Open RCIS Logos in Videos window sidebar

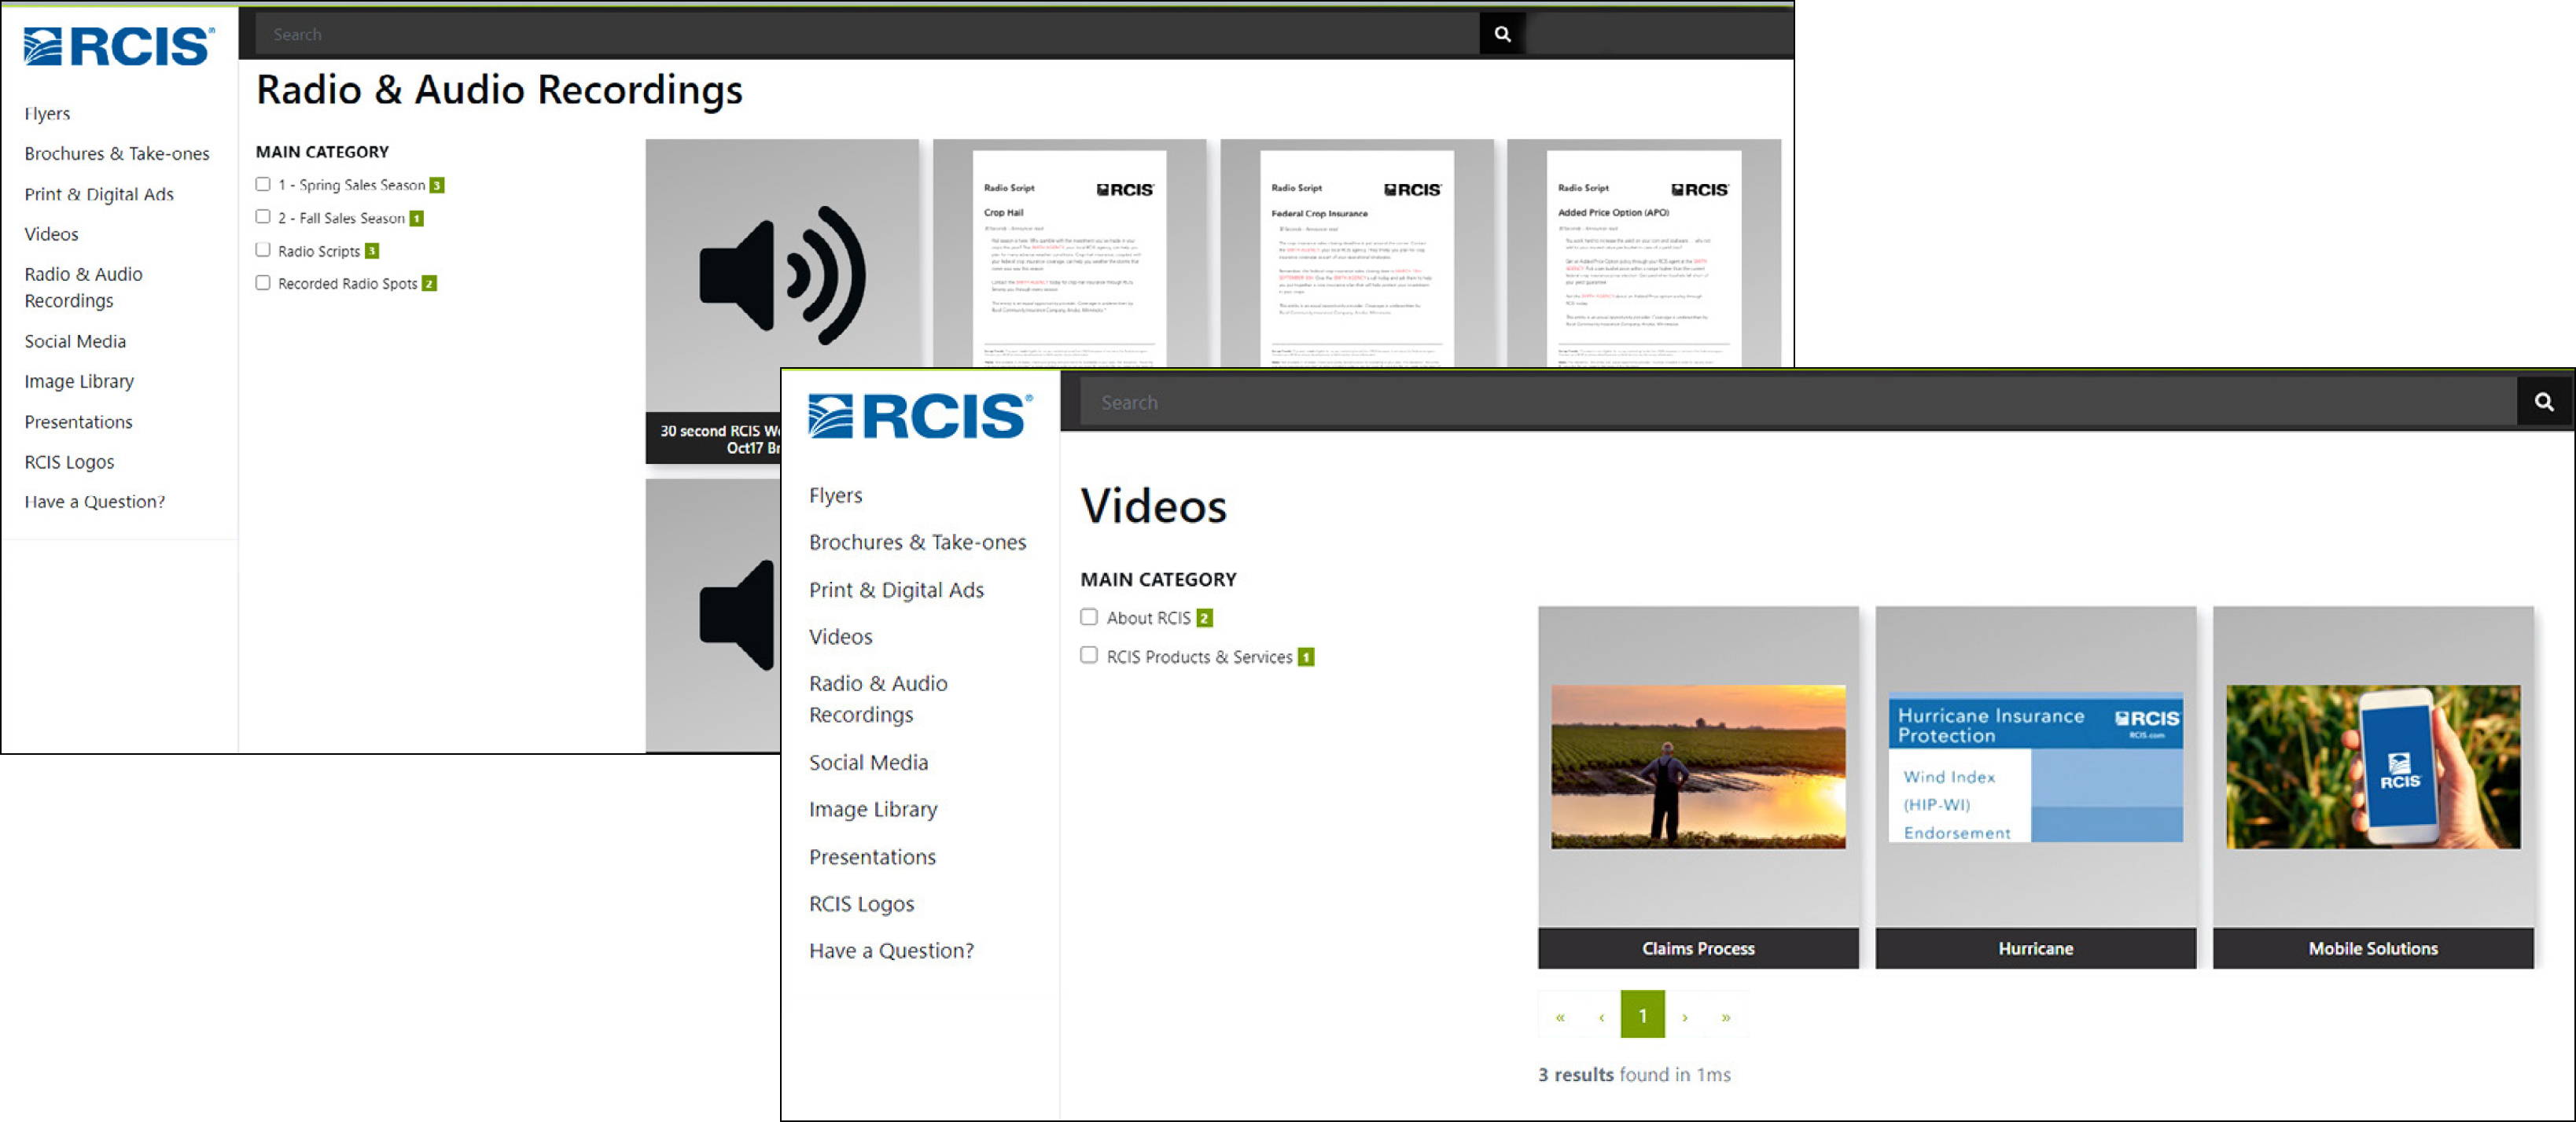click(x=862, y=904)
